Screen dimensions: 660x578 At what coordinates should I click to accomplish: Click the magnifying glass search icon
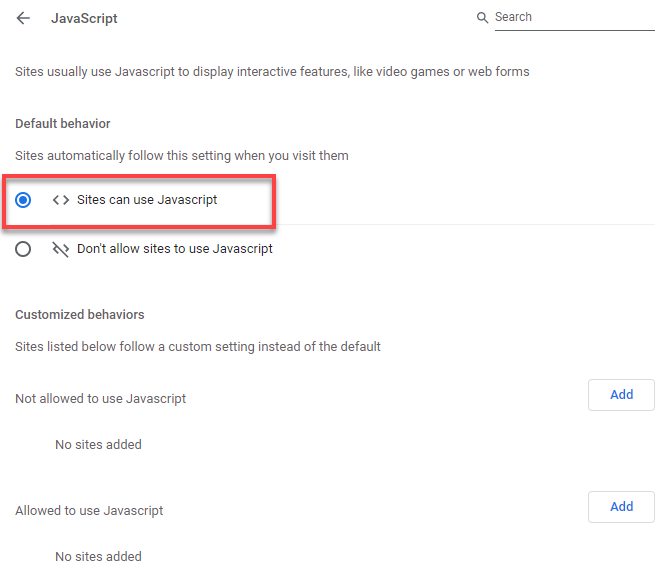(482, 18)
